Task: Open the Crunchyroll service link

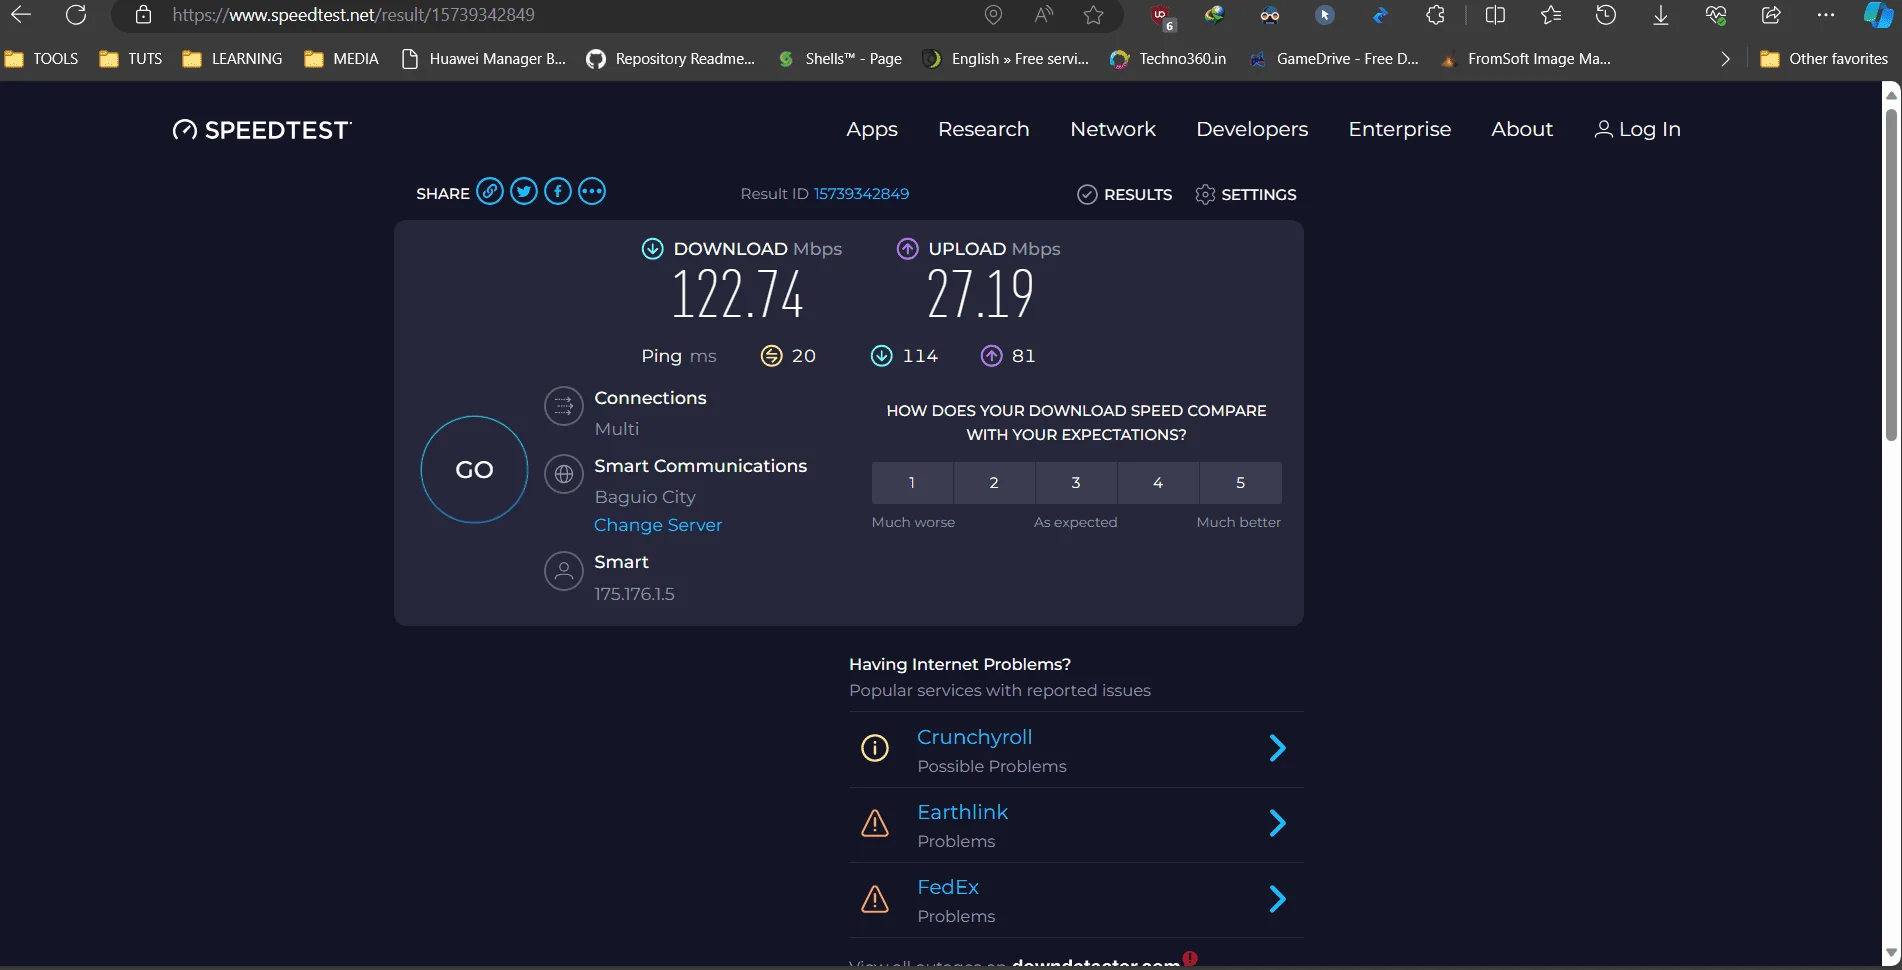Action: [975, 737]
